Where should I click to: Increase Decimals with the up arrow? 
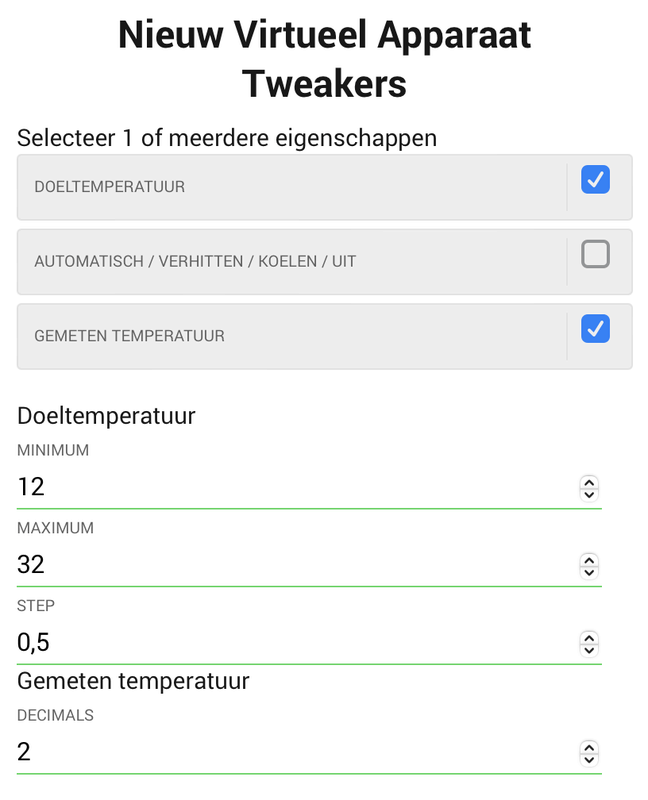[x=589, y=747]
